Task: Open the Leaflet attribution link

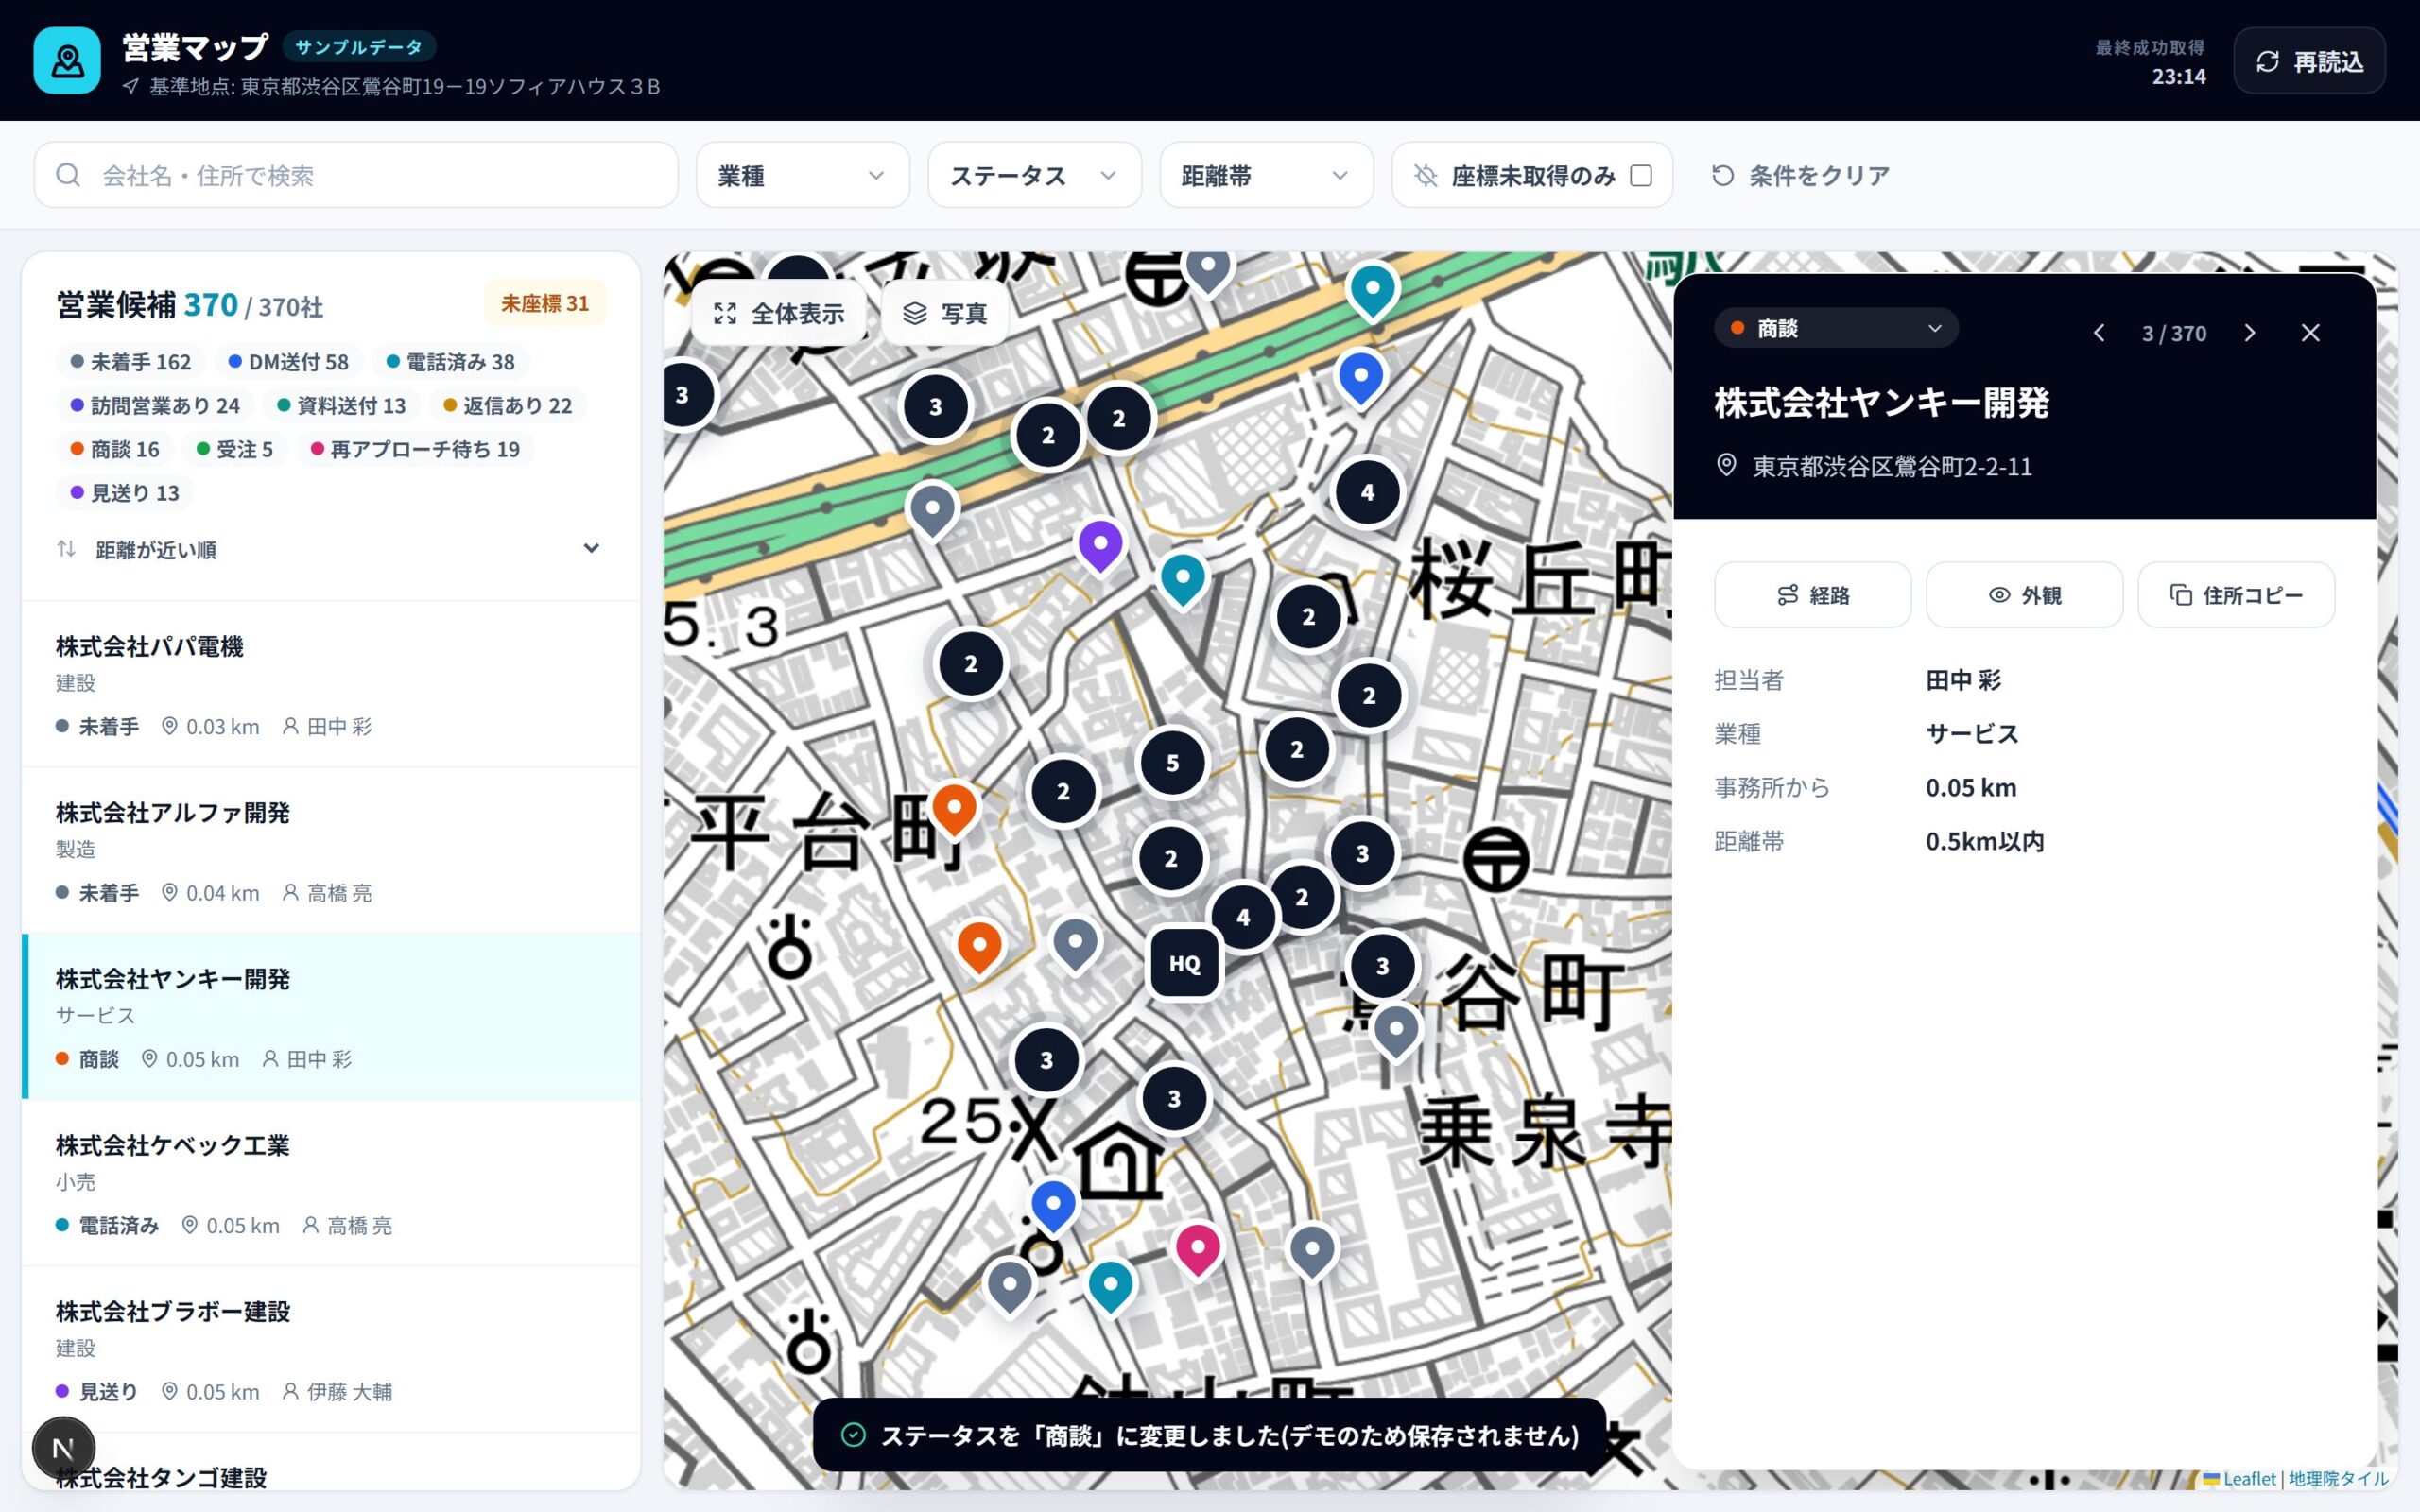Action: (x=2240, y=1479)
